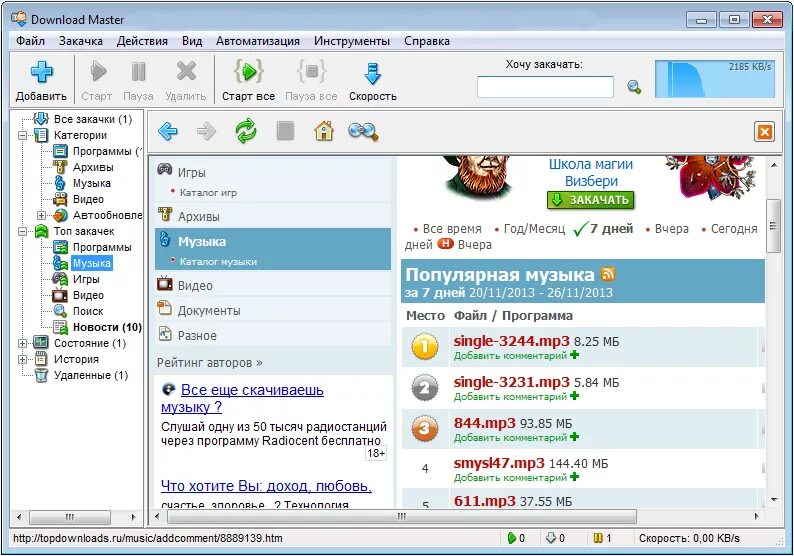This screenshot has width=794, height=556.
Task: Click the Удалить cross icon
Action: point(186,71)
